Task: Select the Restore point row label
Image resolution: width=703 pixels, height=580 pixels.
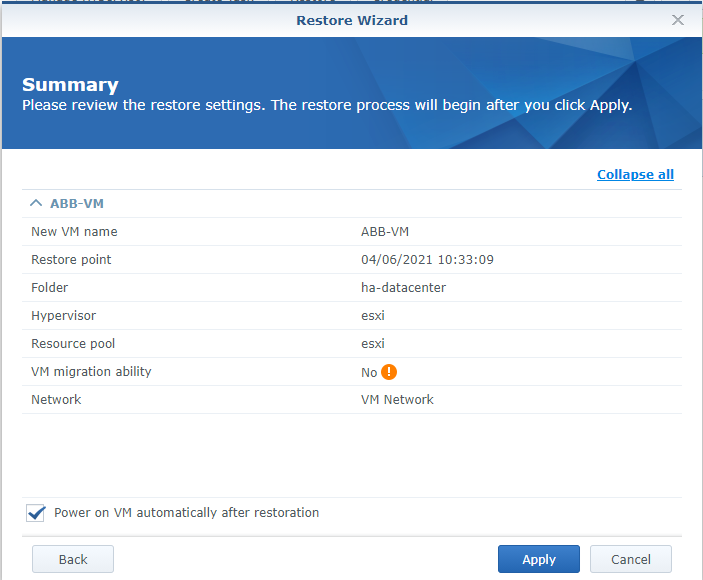Action: 71,259
